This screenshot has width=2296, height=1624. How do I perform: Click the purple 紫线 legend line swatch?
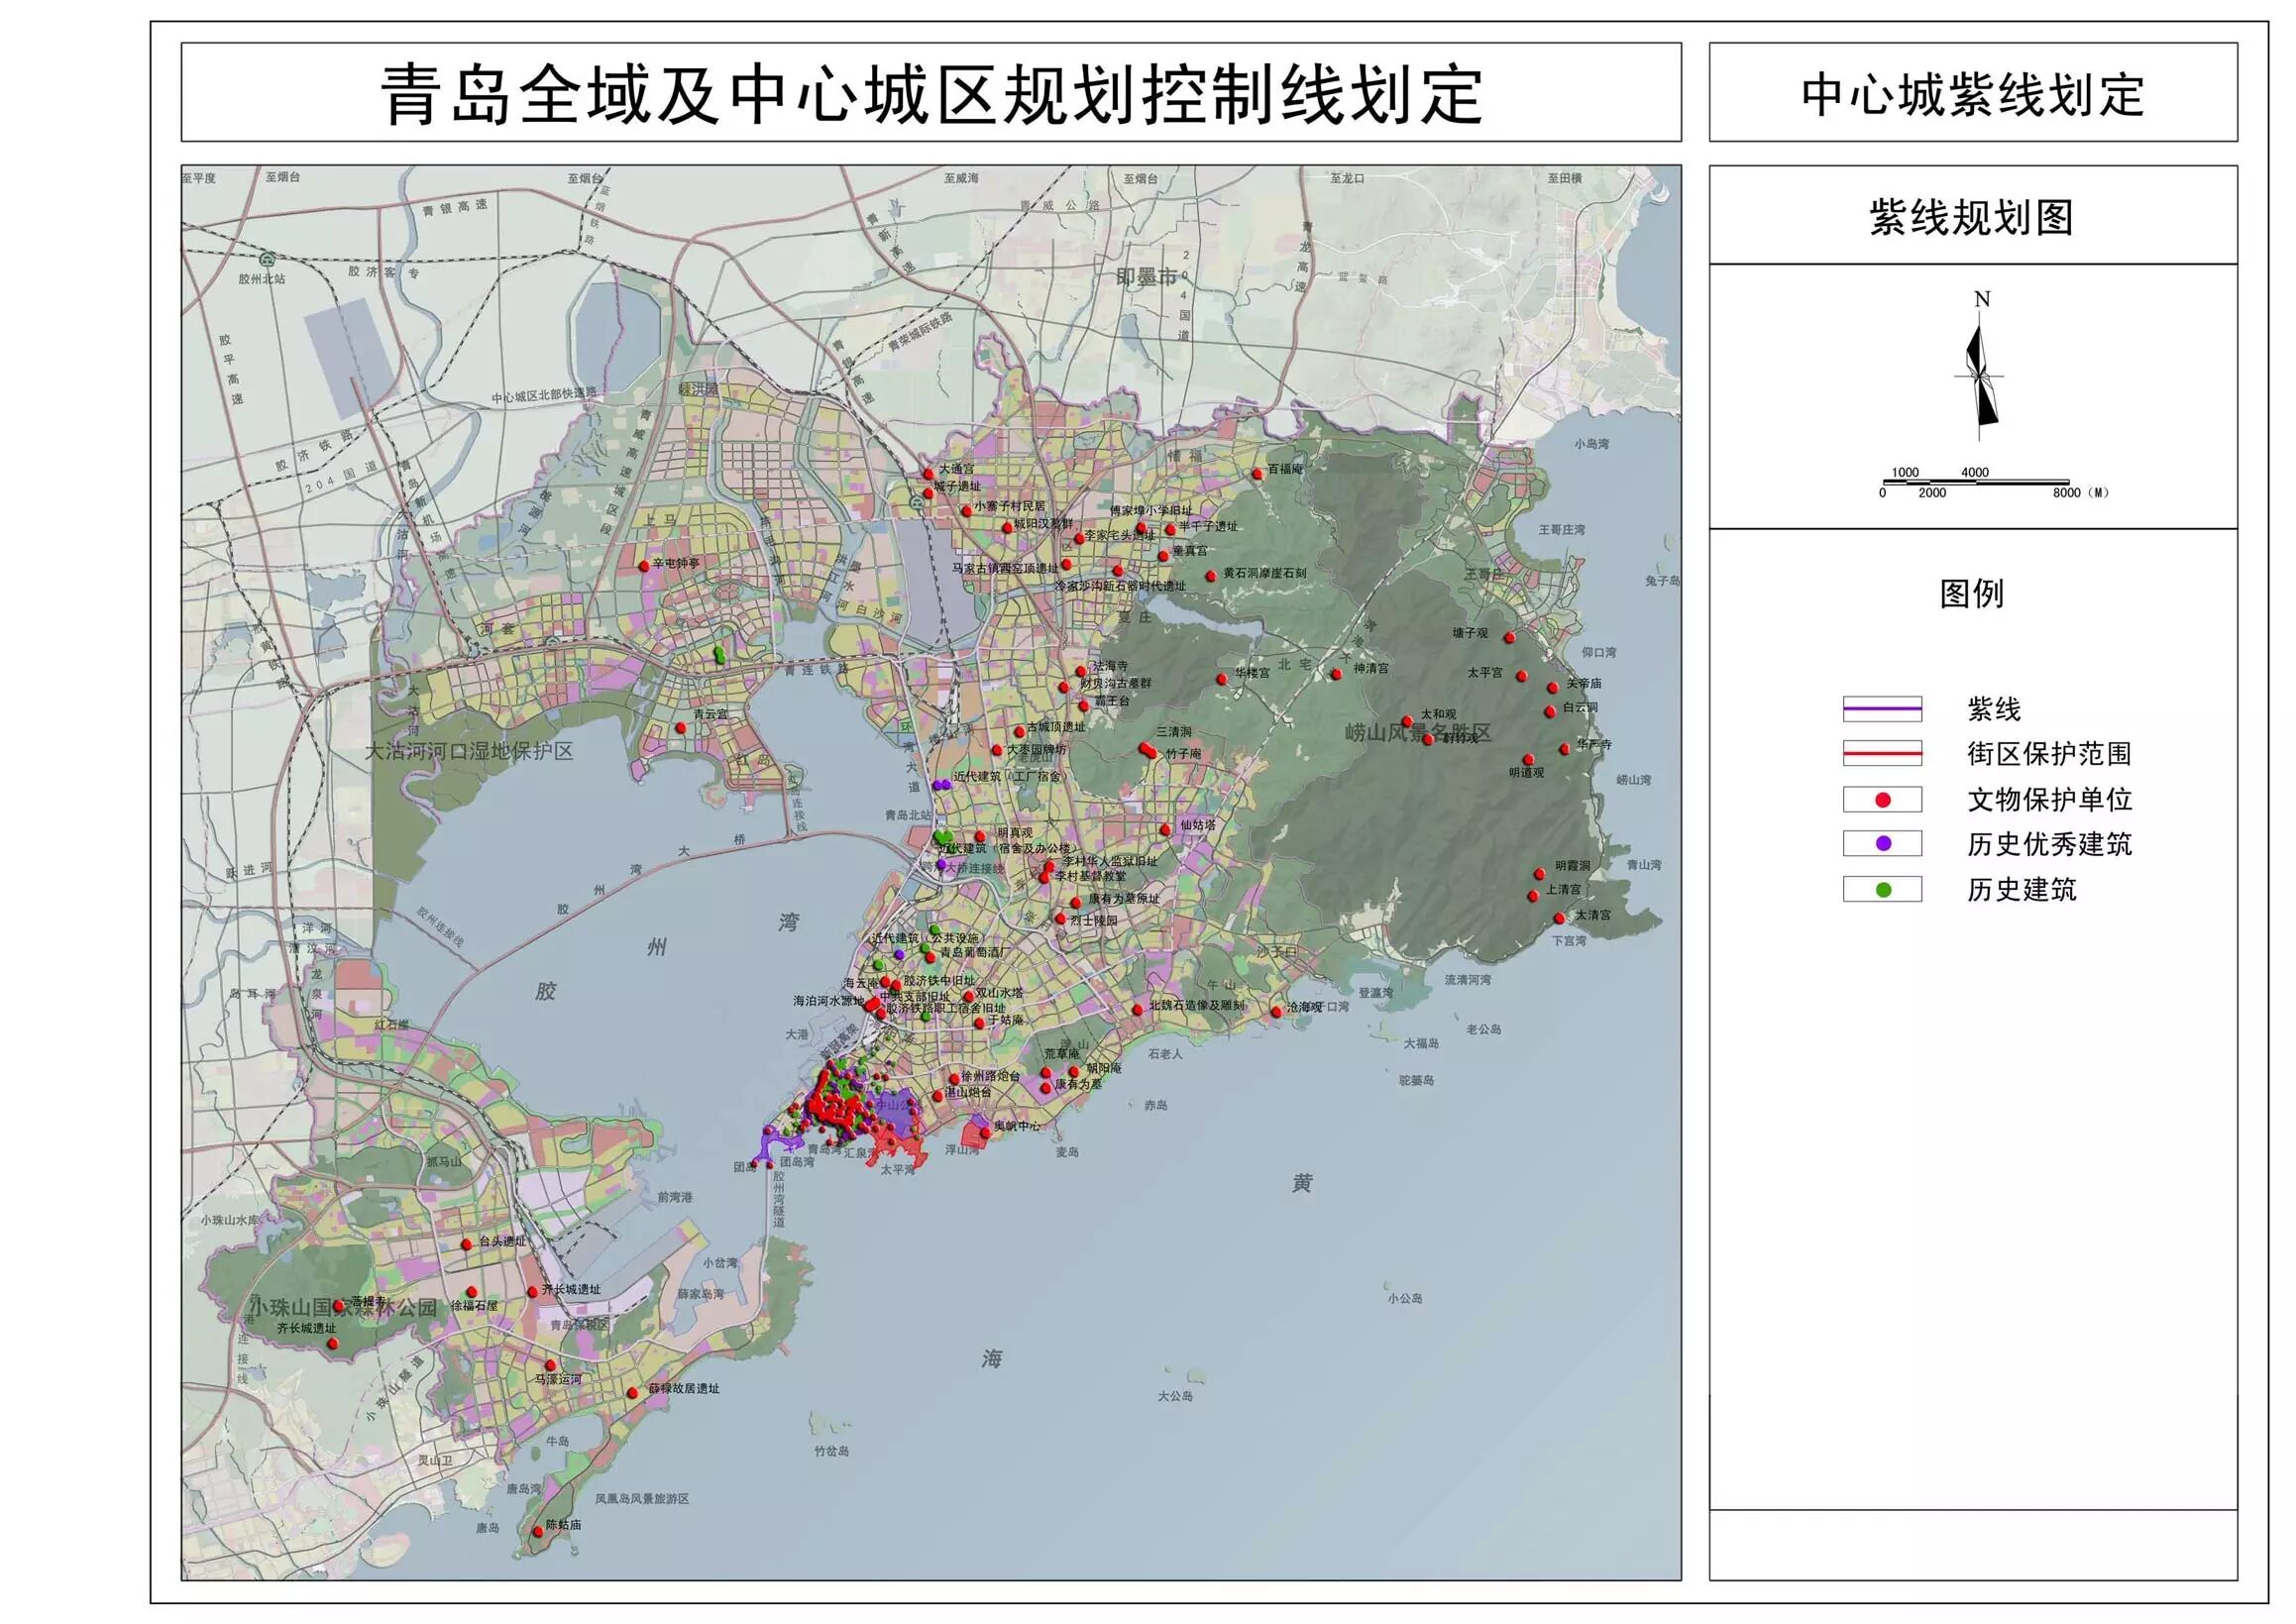pyautogui.click(x=1882, y=709)
